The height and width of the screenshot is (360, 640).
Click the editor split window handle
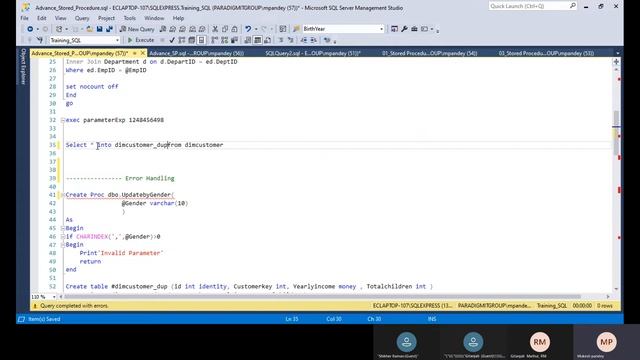click(616, 62)
